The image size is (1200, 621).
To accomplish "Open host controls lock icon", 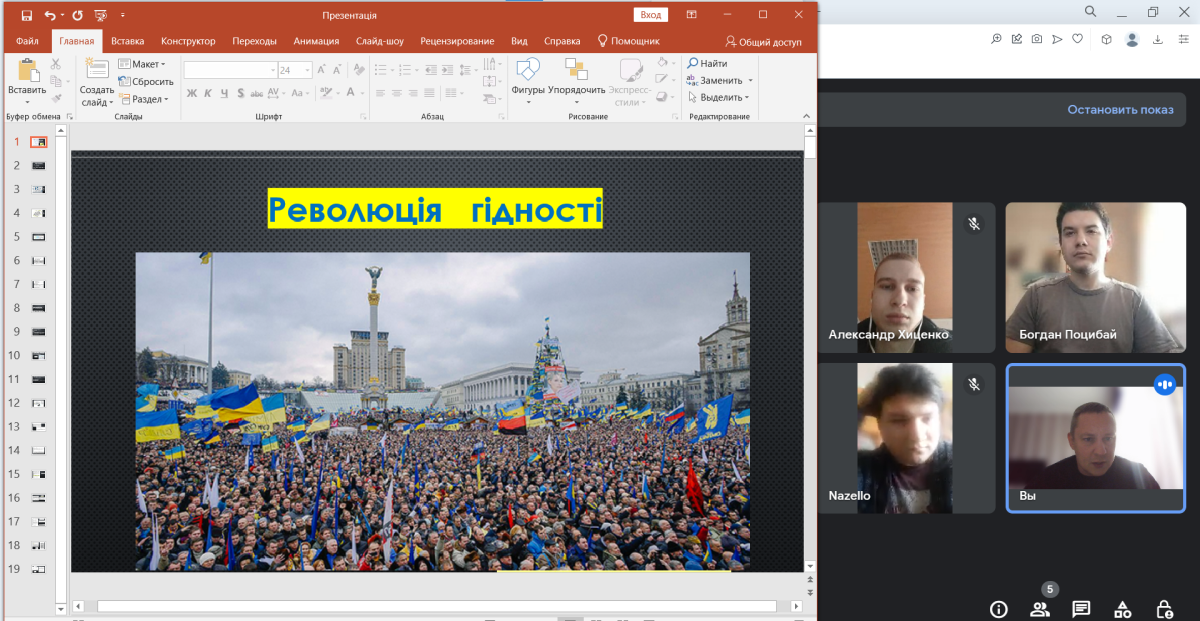I will point(1164,609).
